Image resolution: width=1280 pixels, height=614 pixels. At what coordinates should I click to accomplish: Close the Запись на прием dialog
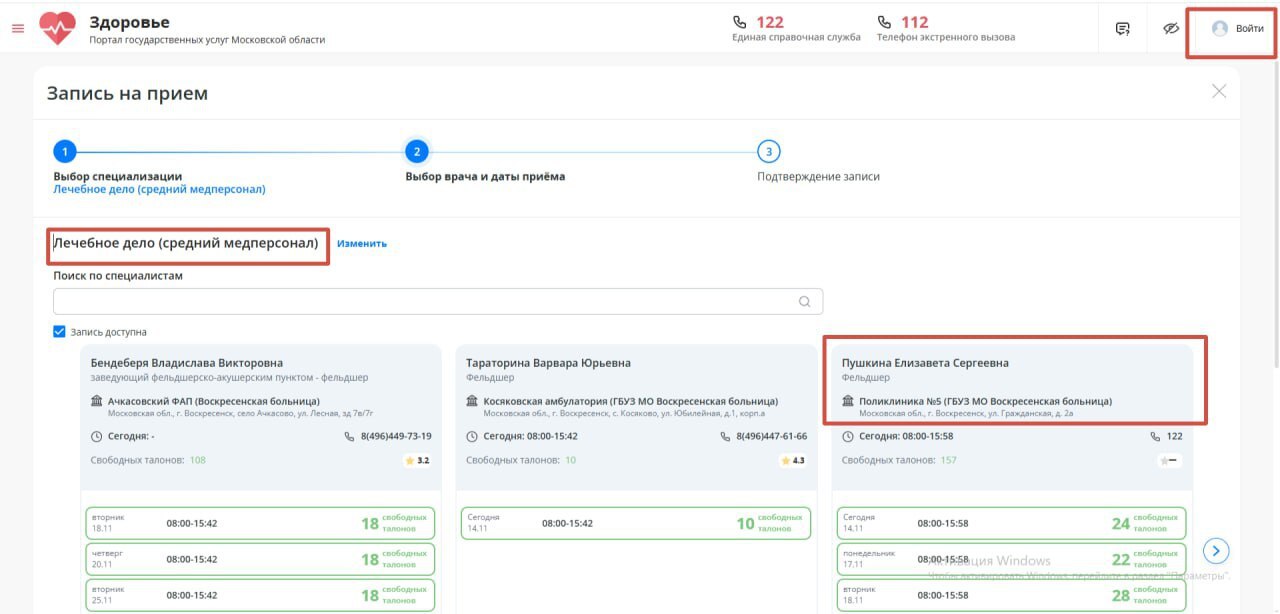pos(1219,91)
